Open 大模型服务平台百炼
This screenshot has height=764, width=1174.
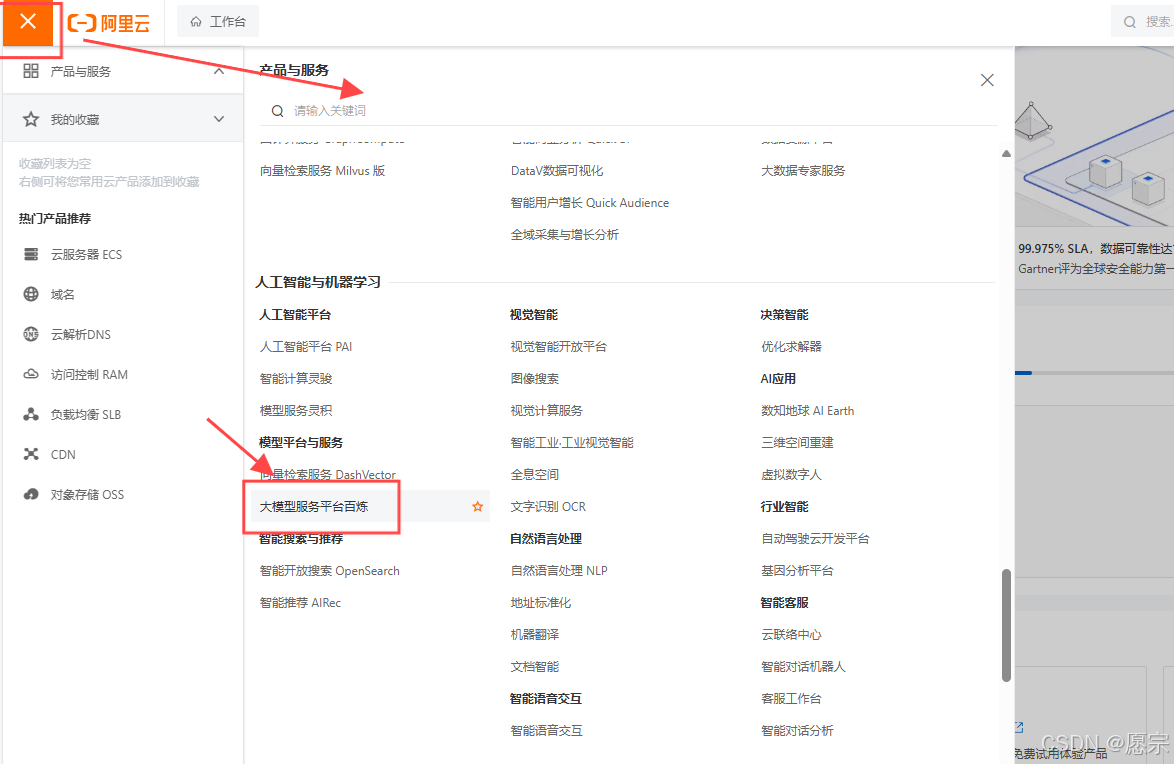(314, 507)
